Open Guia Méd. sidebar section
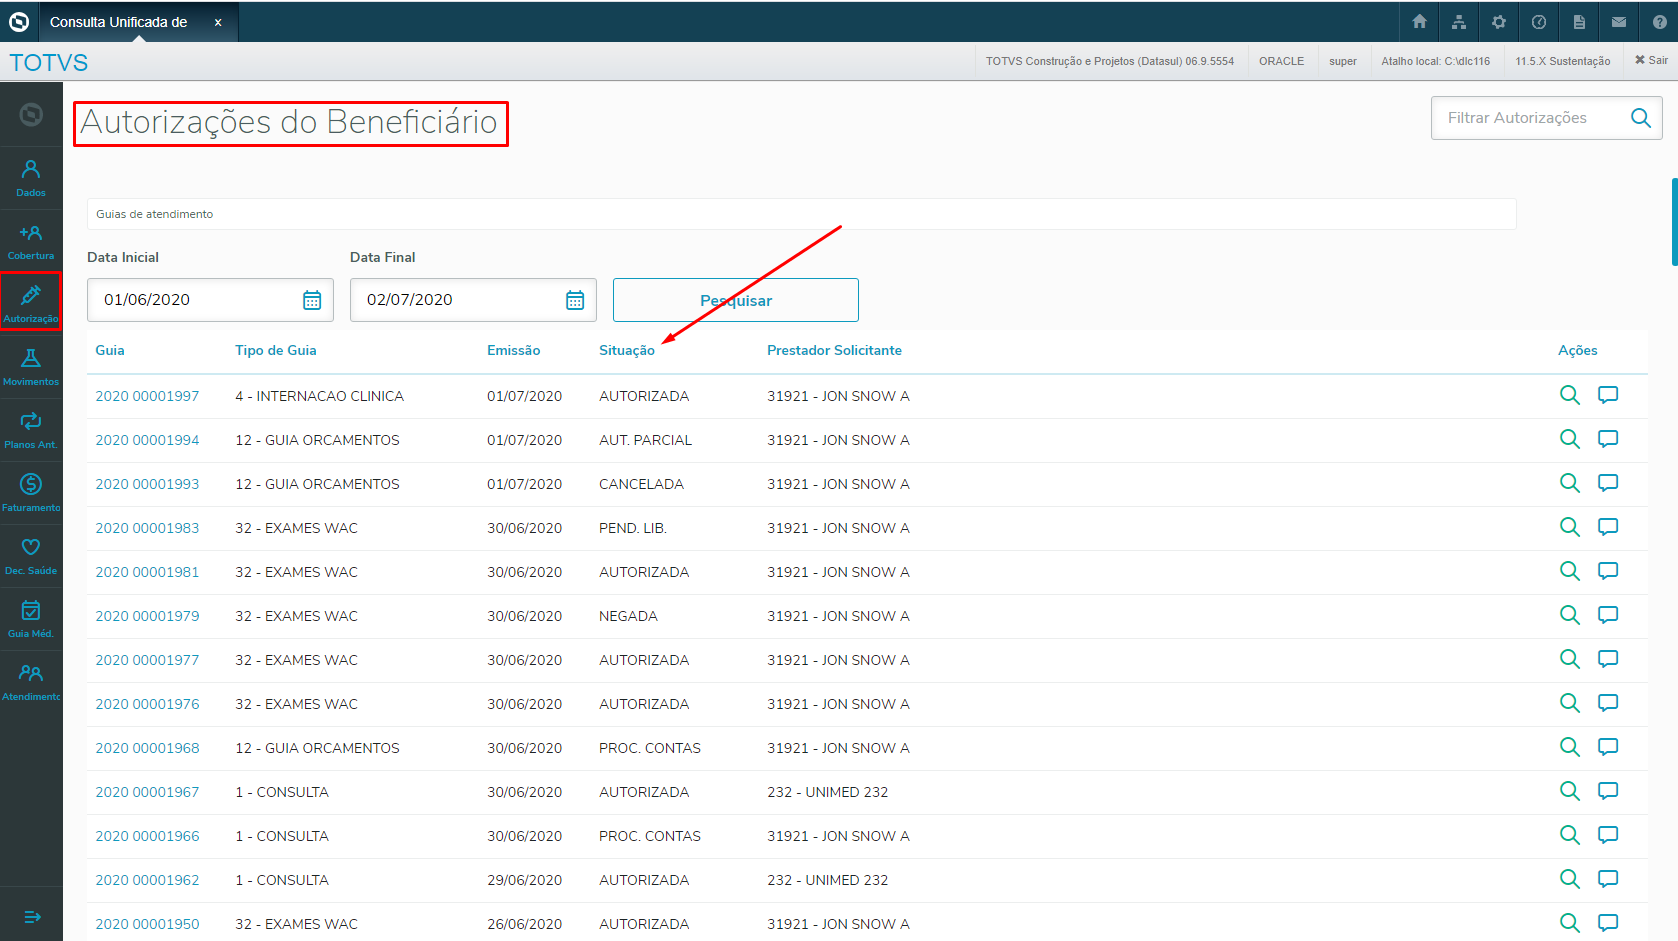This screenshot has height=941, width=1678. click(31, 619)
